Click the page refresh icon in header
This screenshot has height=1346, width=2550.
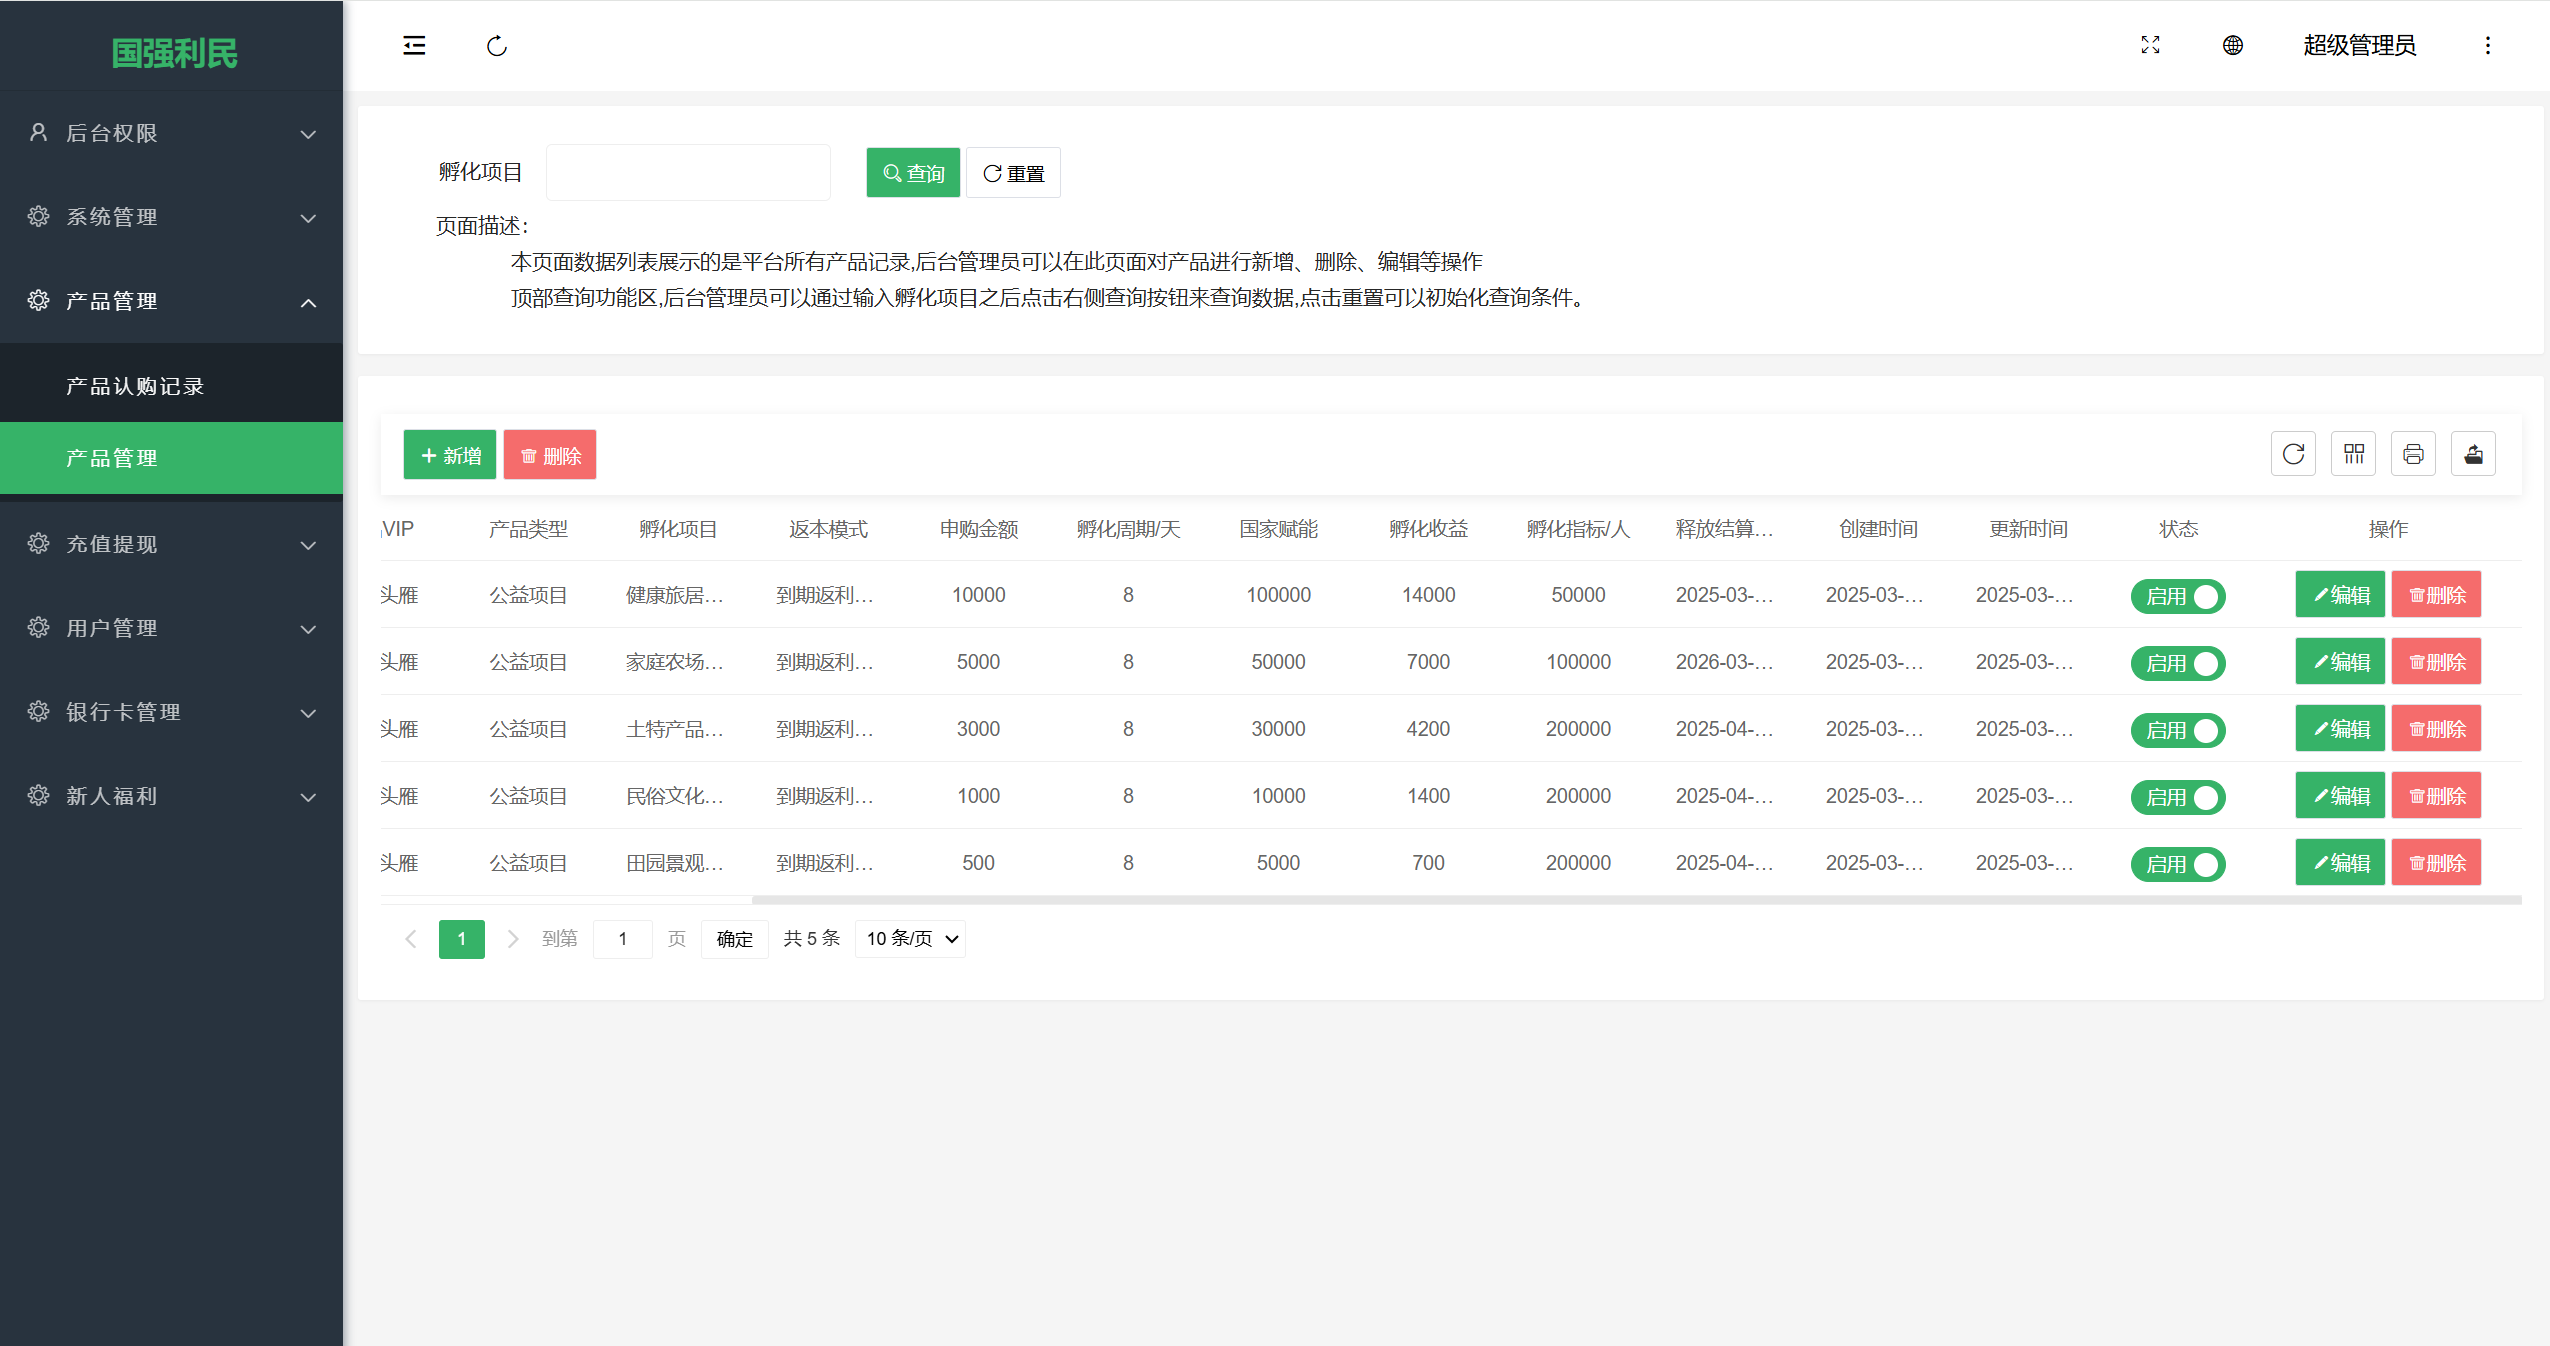pyautogui.click(x=497, y=46)
